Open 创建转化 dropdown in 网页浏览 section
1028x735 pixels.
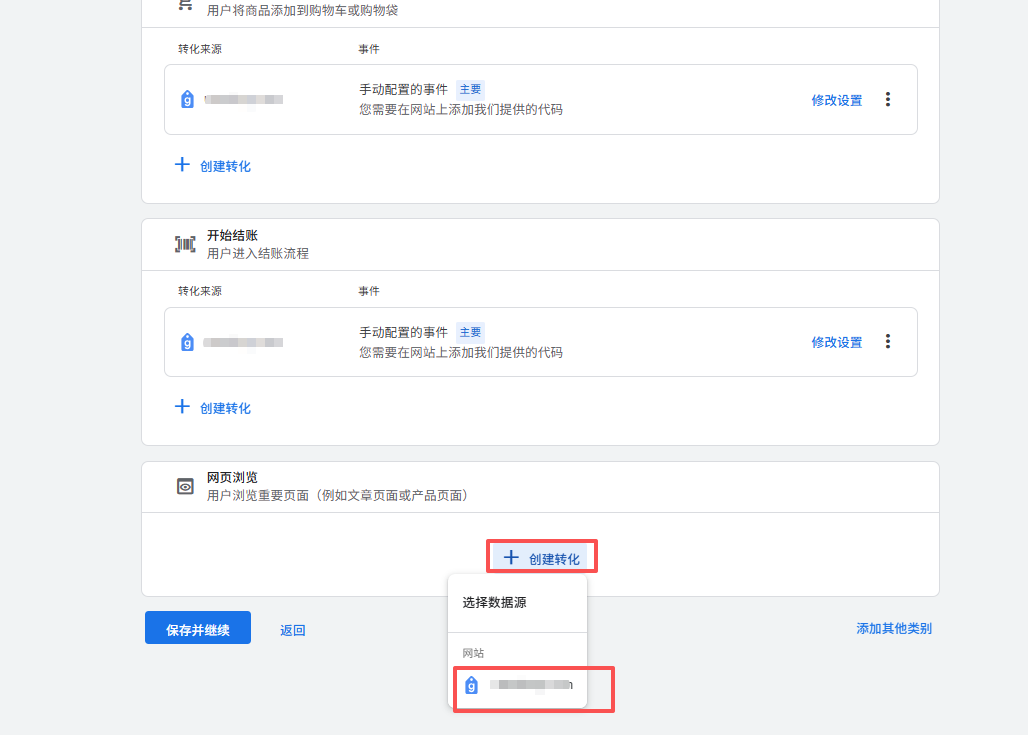541,558
